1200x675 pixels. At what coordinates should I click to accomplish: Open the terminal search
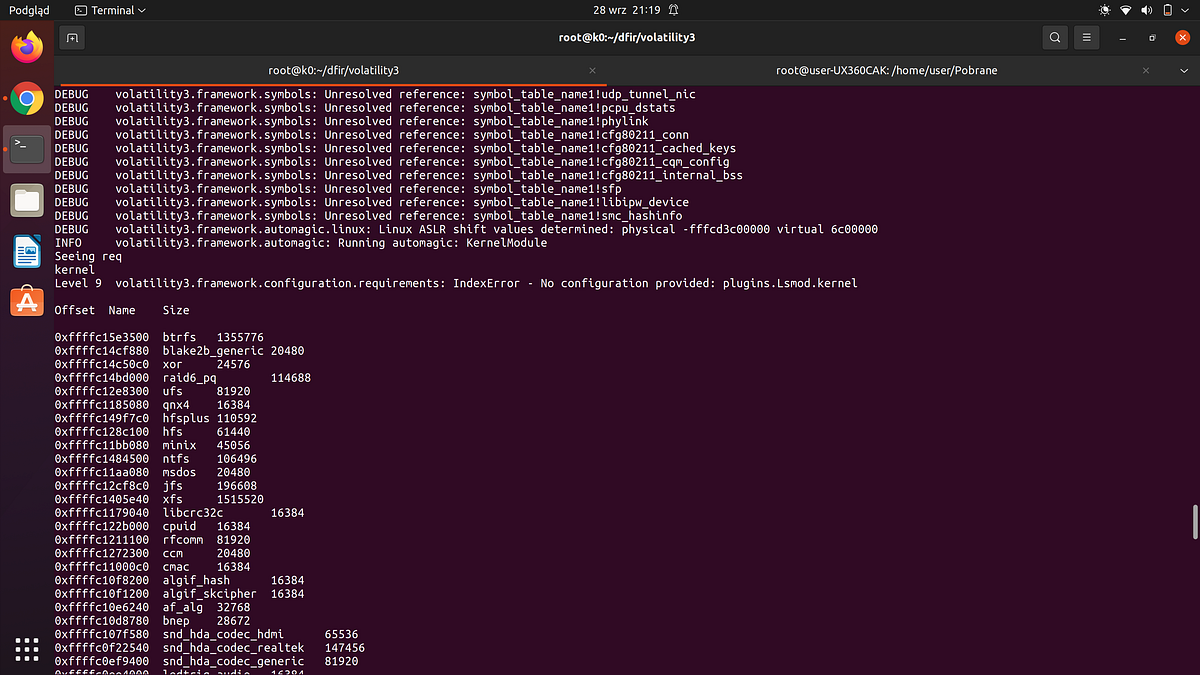click(x=1055, y=37)
